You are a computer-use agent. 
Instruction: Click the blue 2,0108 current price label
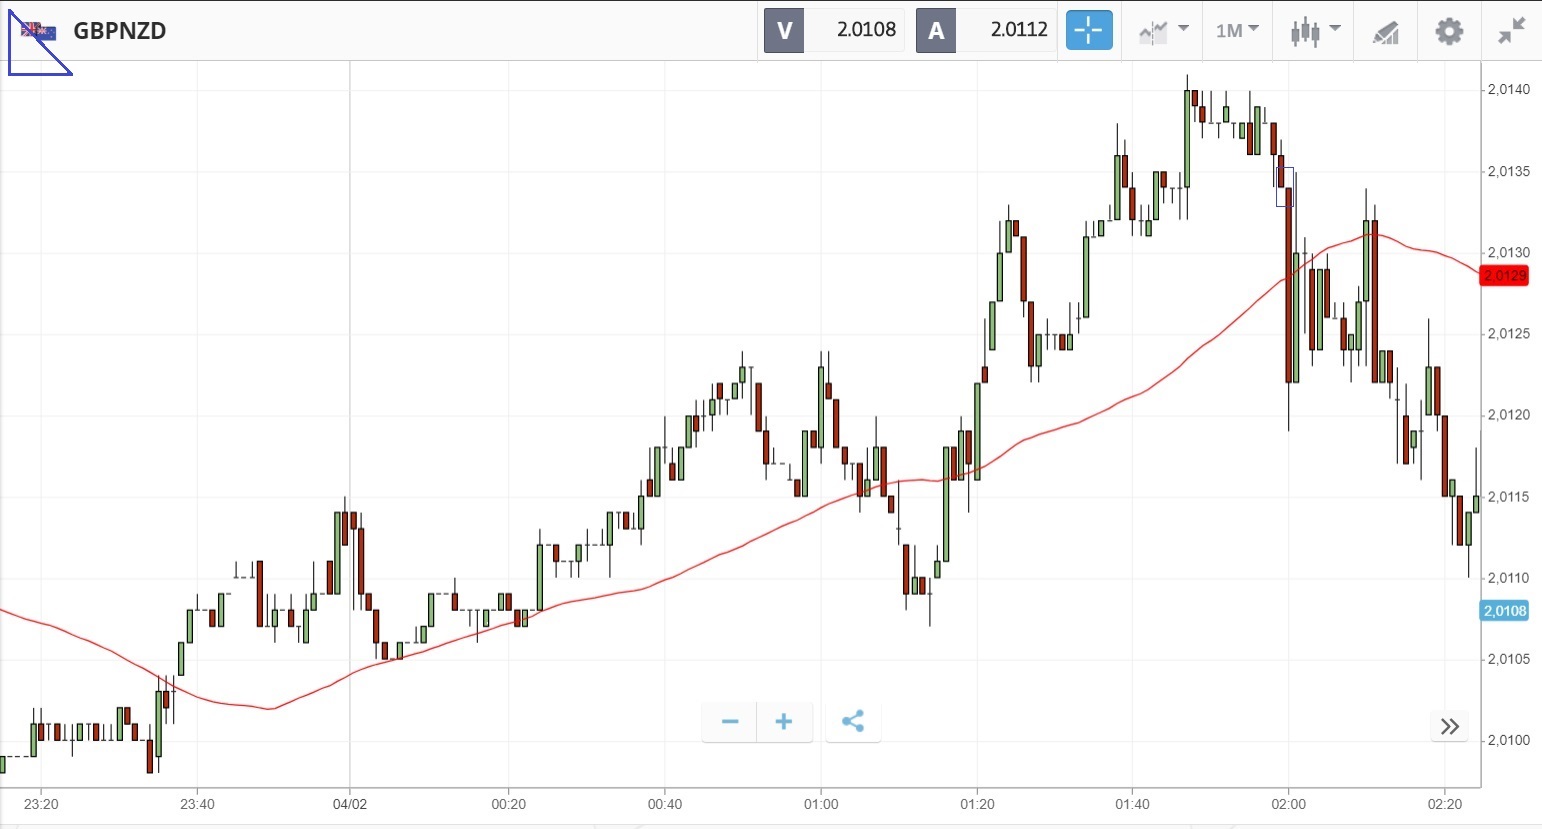coord(1504,611)
